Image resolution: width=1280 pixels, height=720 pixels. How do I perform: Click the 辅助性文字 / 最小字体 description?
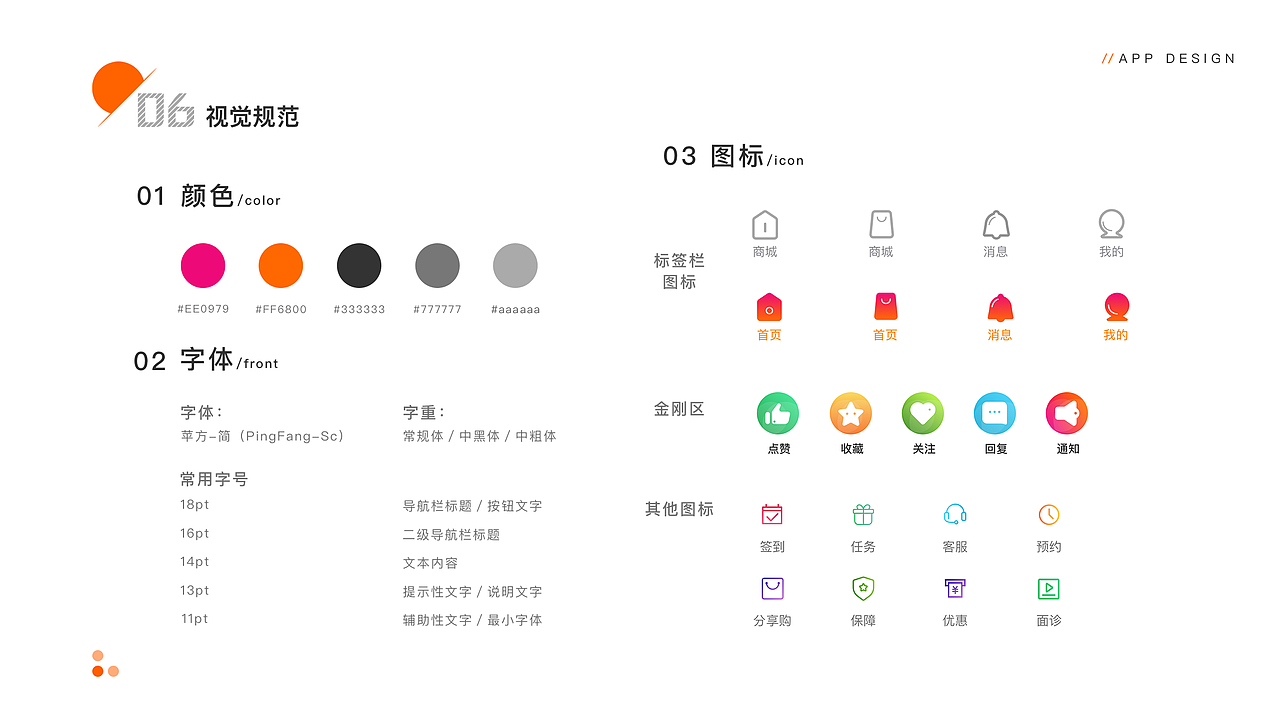tap(472, 620)
